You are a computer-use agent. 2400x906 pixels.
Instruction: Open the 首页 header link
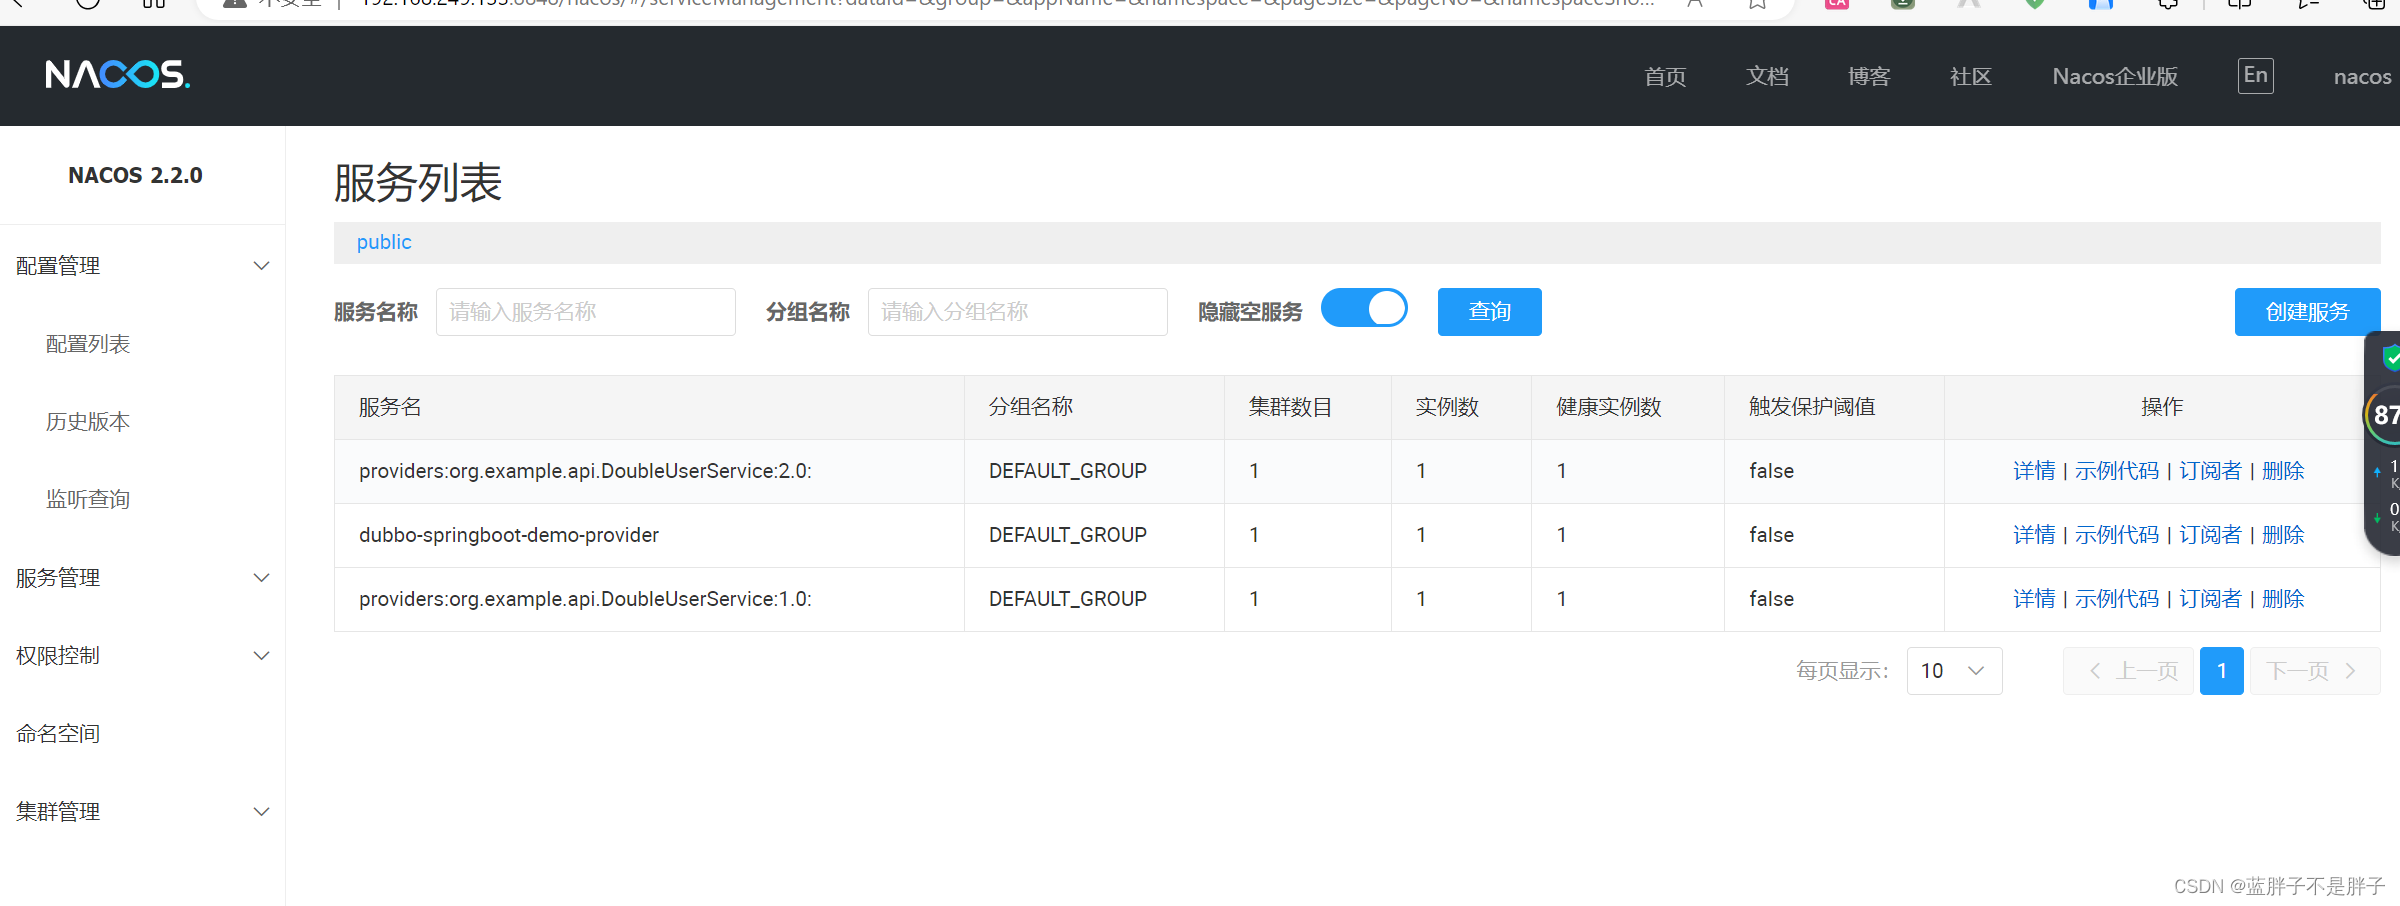(x=1665, y=77)
